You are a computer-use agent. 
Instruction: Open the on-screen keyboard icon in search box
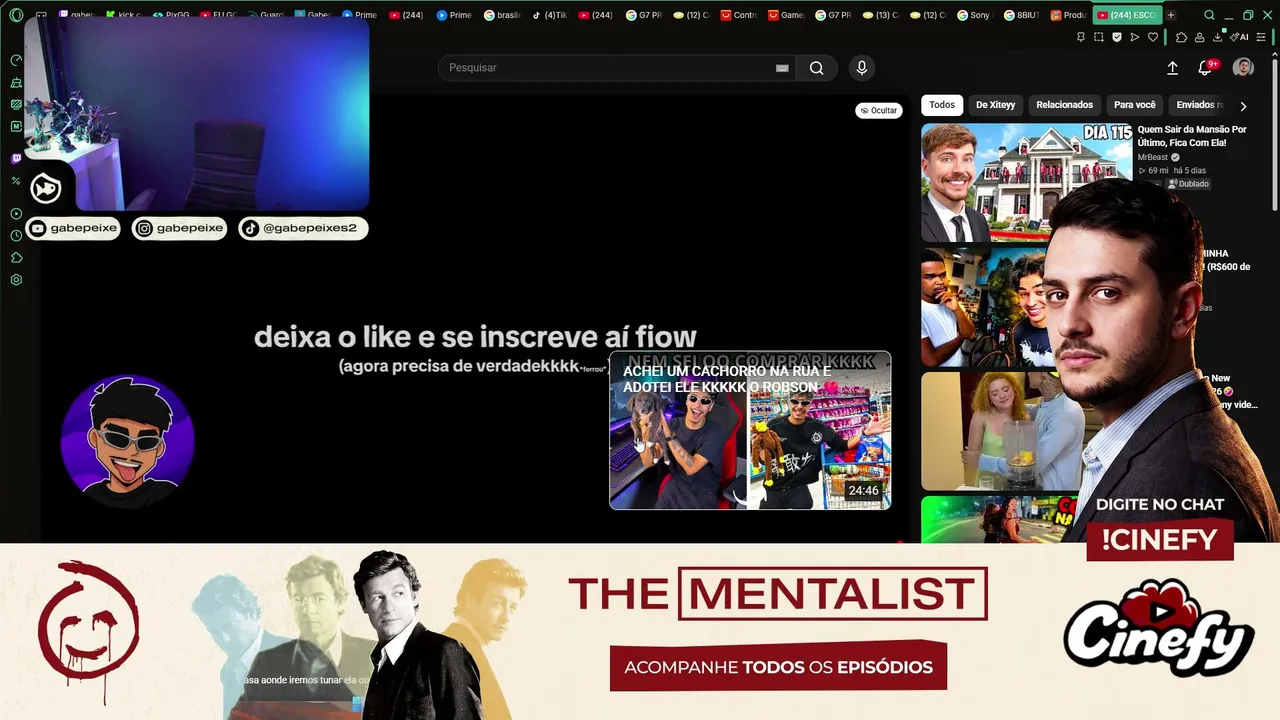tap(782, 68)
